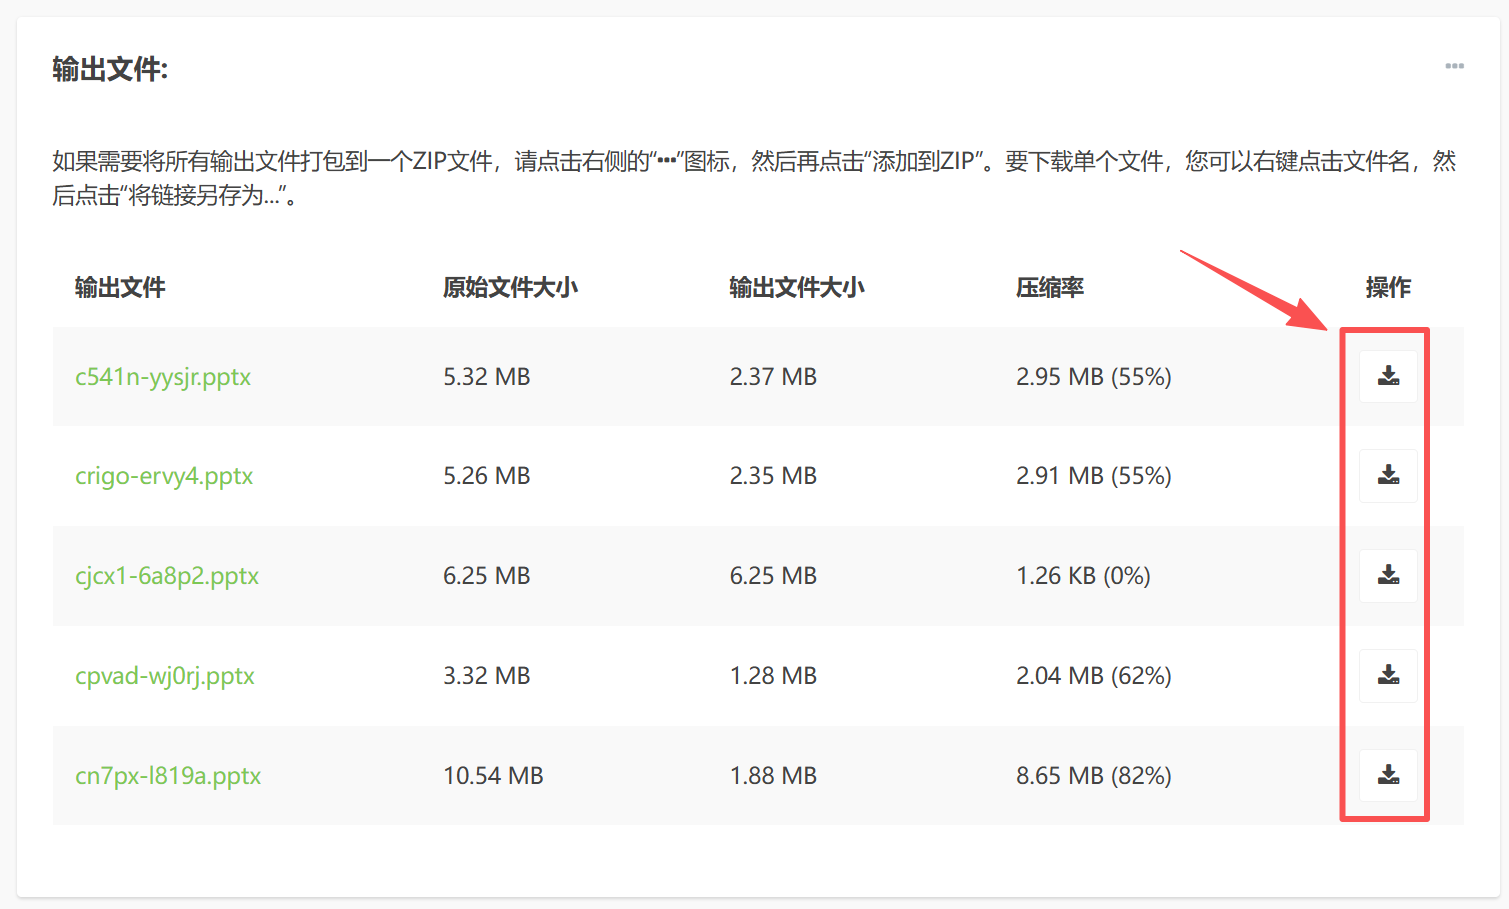Select the 输出文件大小 column header
The height and width of the screenshot is (909, 1509).
pos(796,287)
